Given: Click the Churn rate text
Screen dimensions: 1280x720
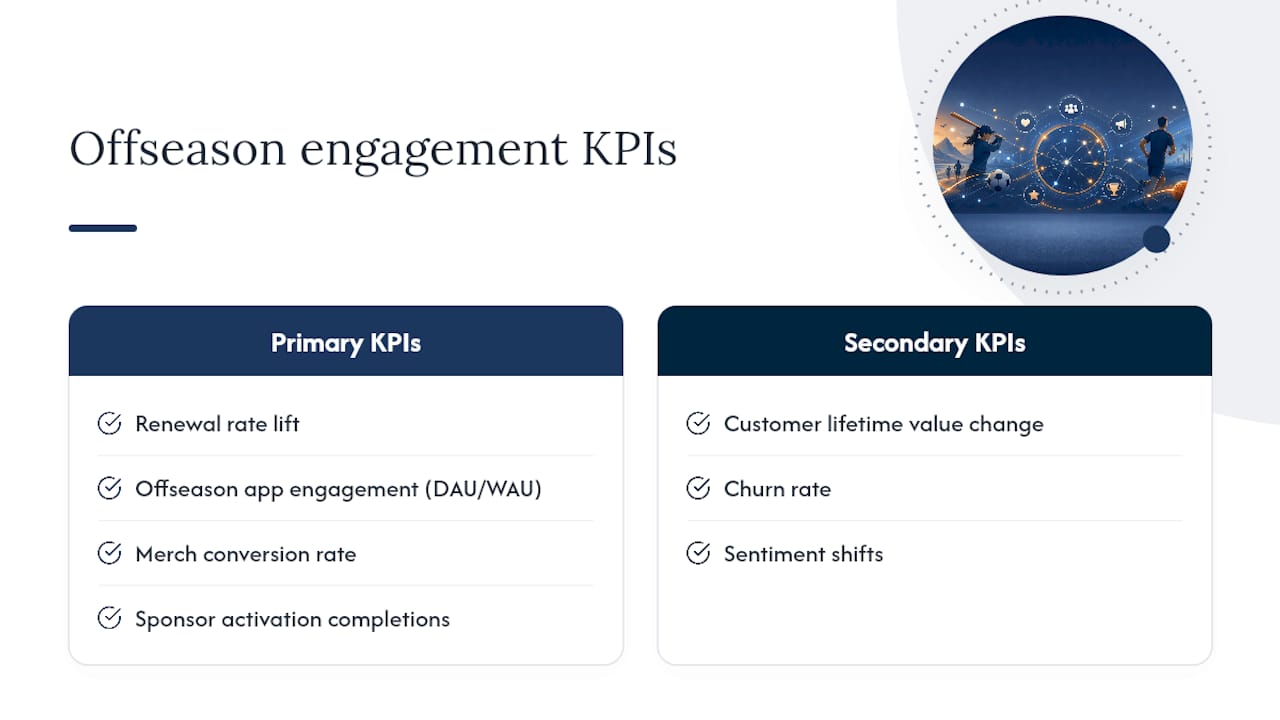Looking at the screenshot, I should point(778,489).
